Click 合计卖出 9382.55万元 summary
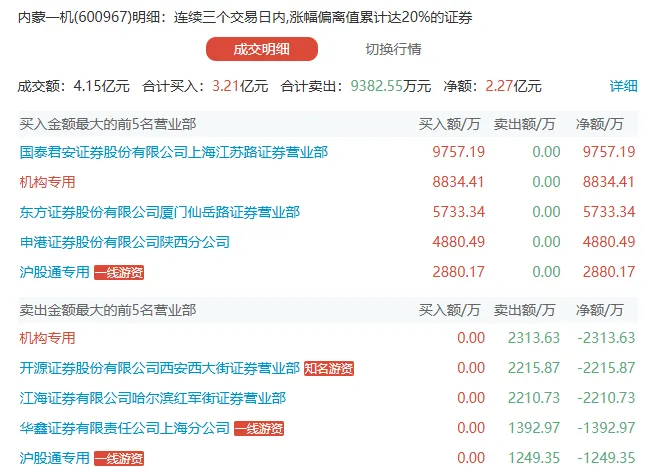656x476 pixels. pyautogui.click(x=356, y=86)
